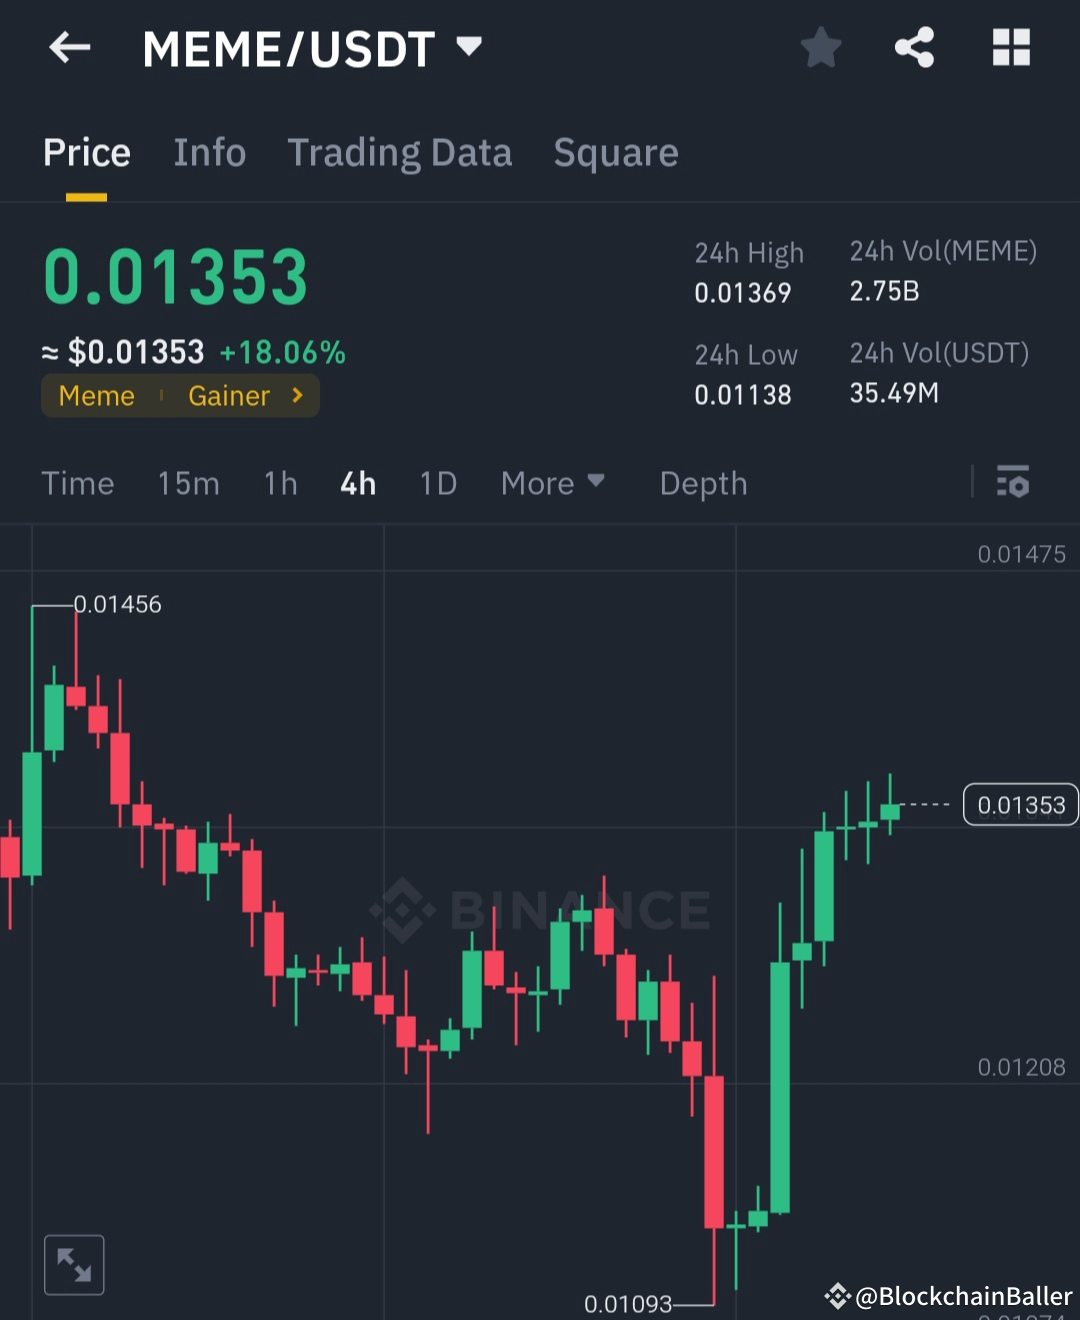This screenshot has height=1320, width=1080.
Task: View the Info section link
Action: (210, 152)
